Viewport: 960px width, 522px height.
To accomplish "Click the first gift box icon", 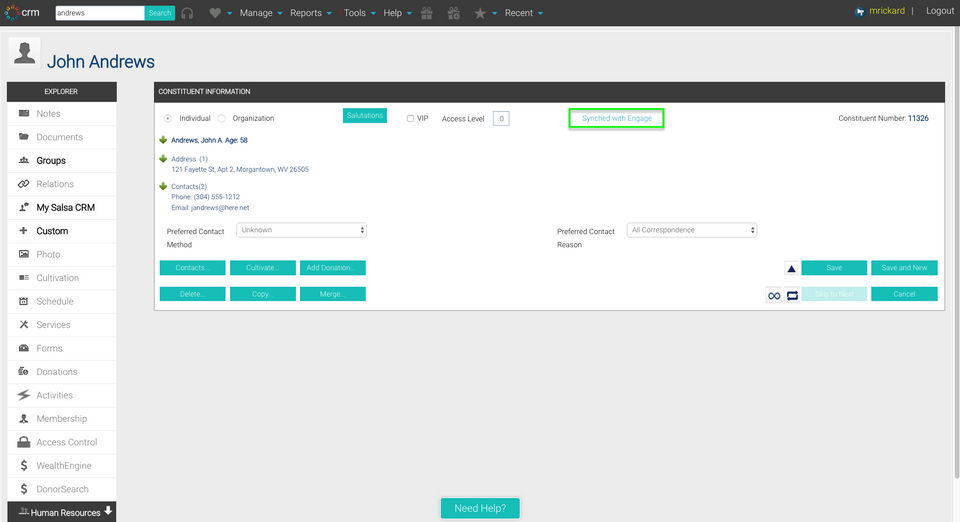I will (x=427, y=13).
